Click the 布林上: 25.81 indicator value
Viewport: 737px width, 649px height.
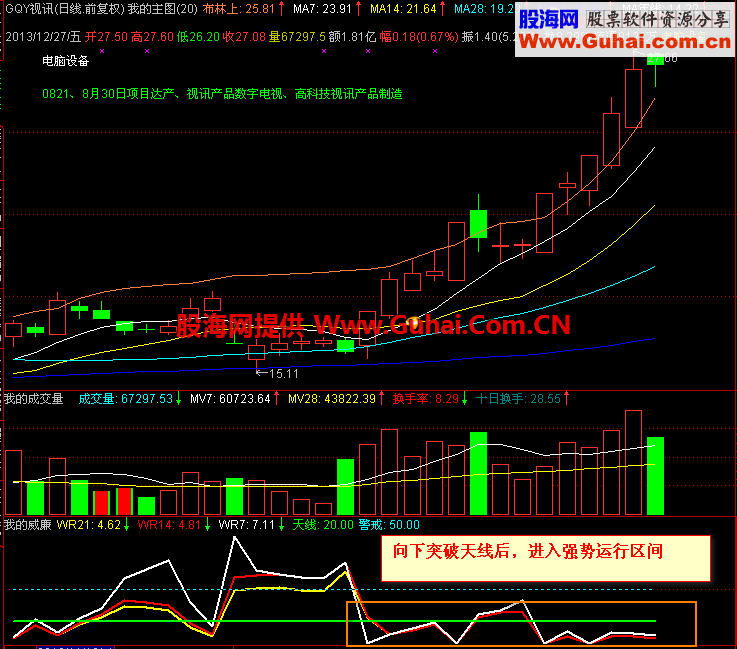(239, 9)
